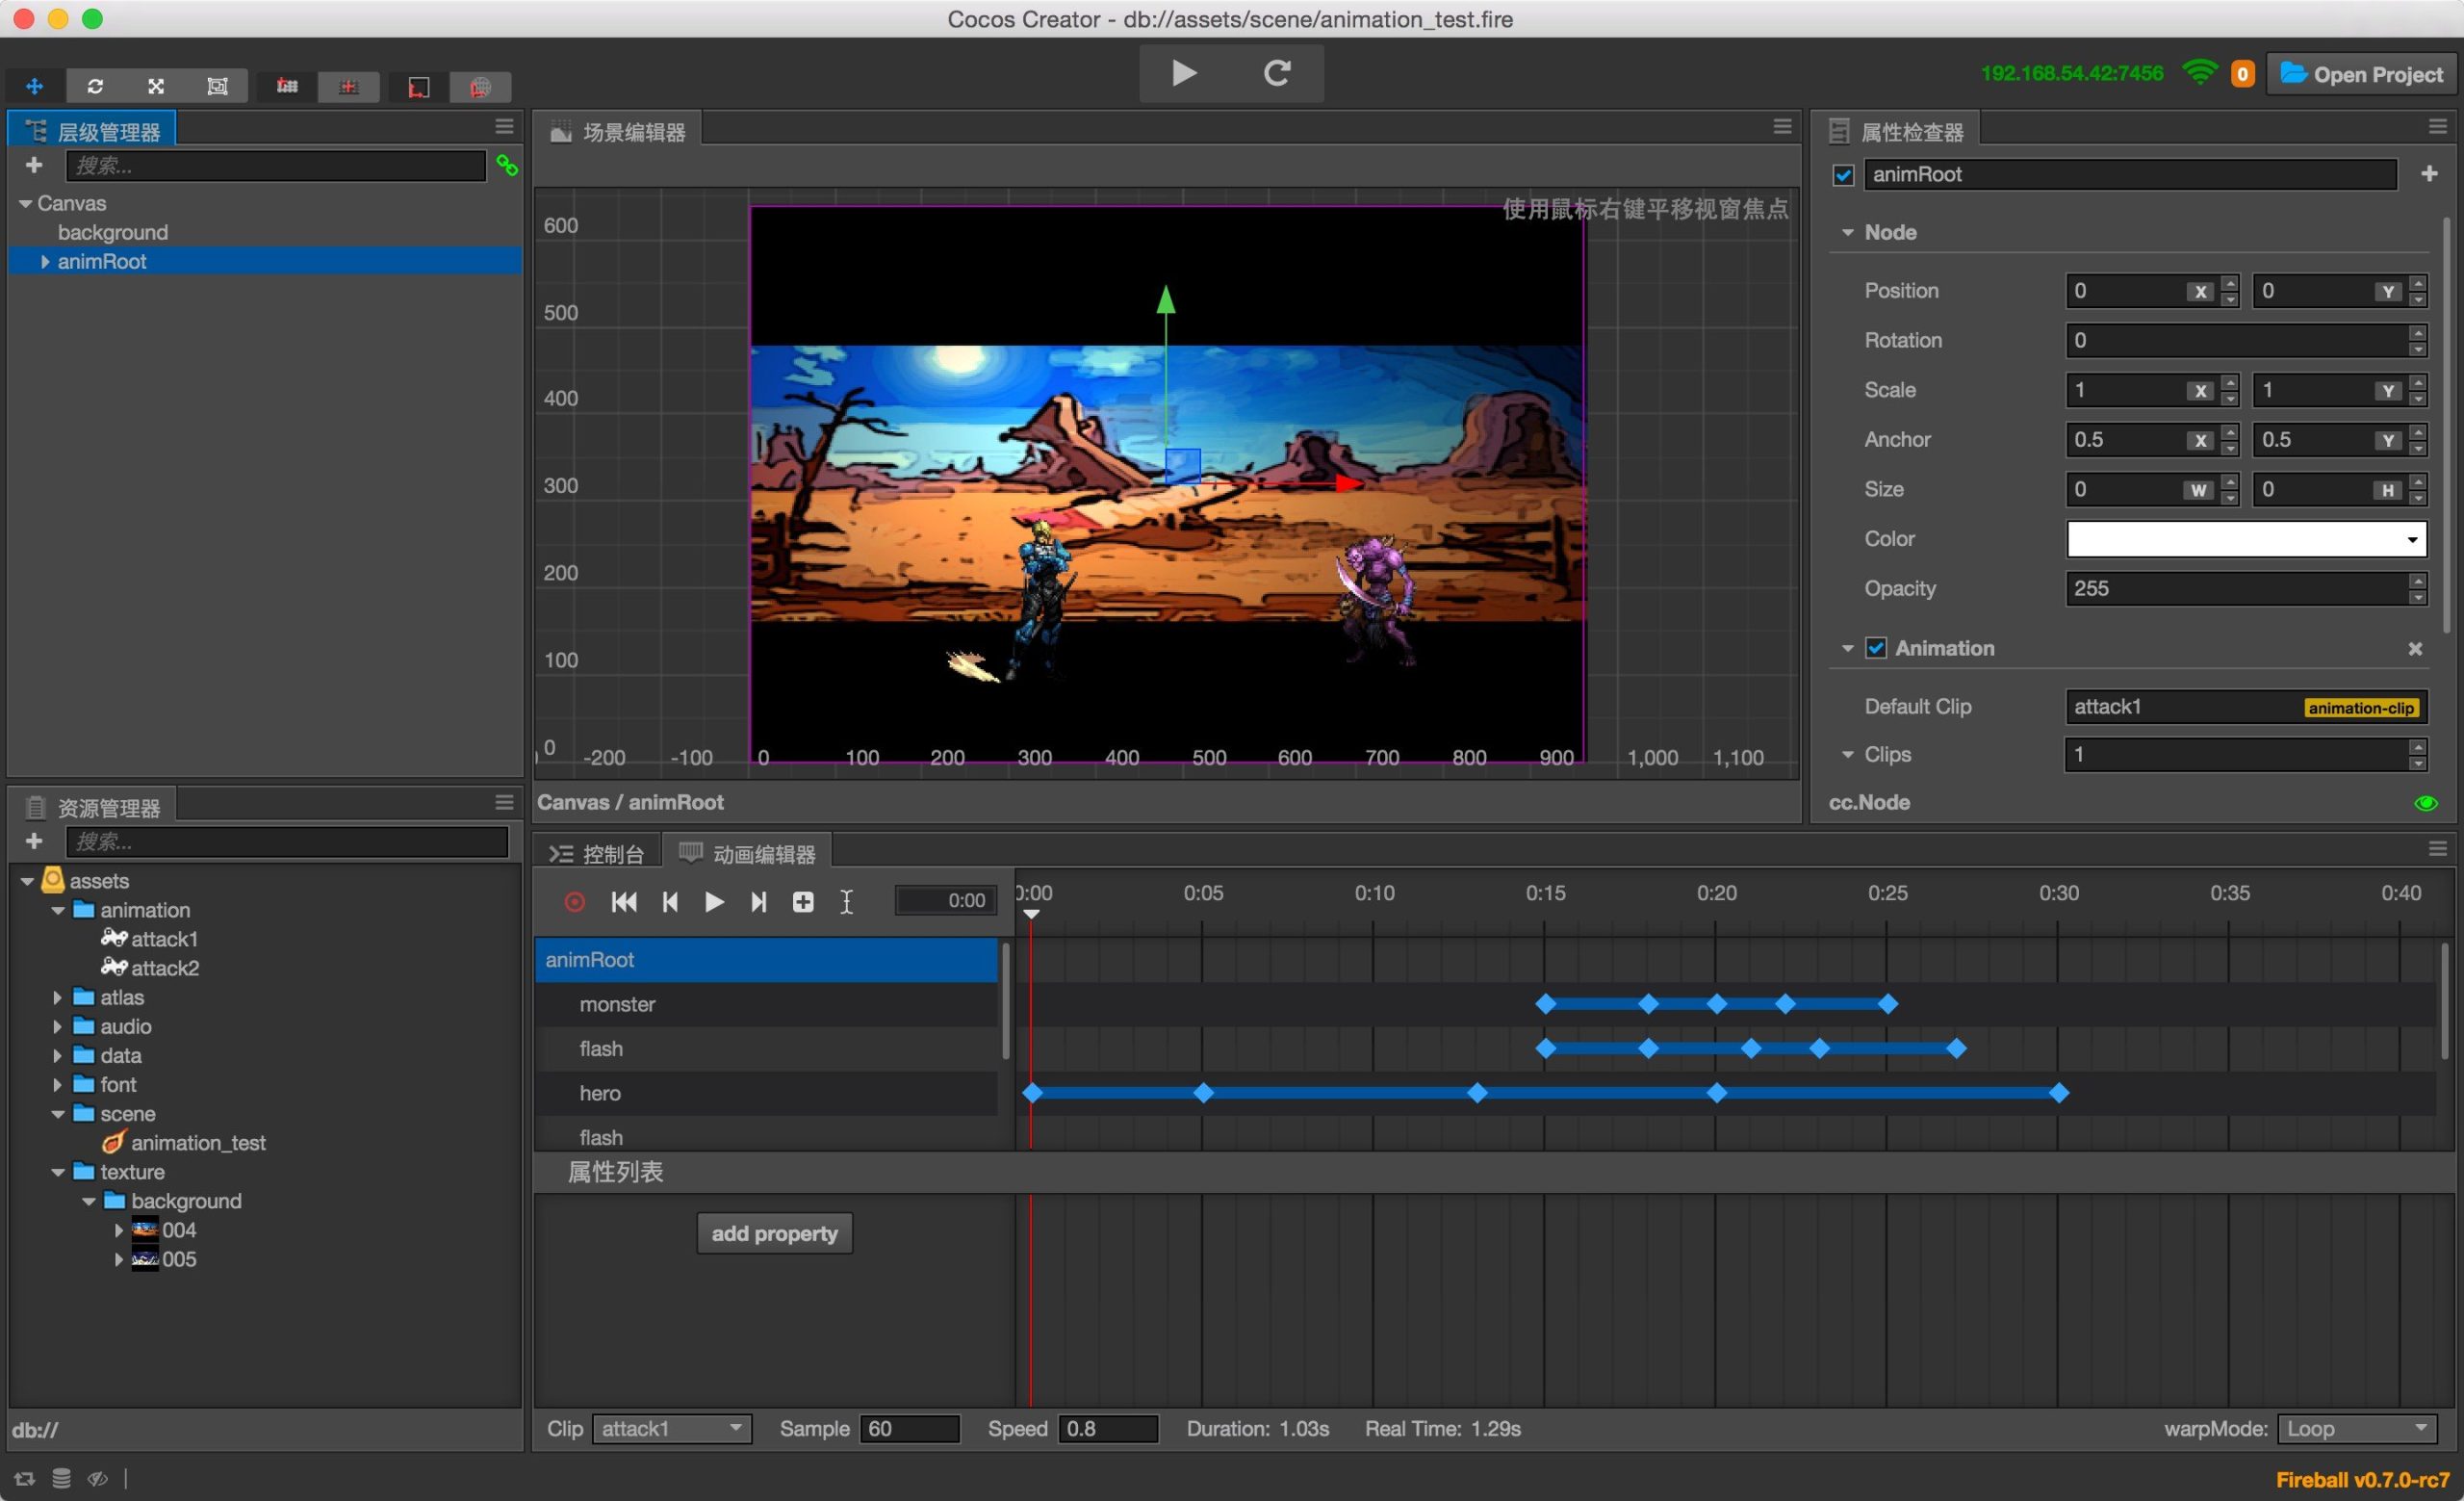The image size is (2464, 1501).
Task: Disable the Animation component checkbox
Action: coord(1876,648)
